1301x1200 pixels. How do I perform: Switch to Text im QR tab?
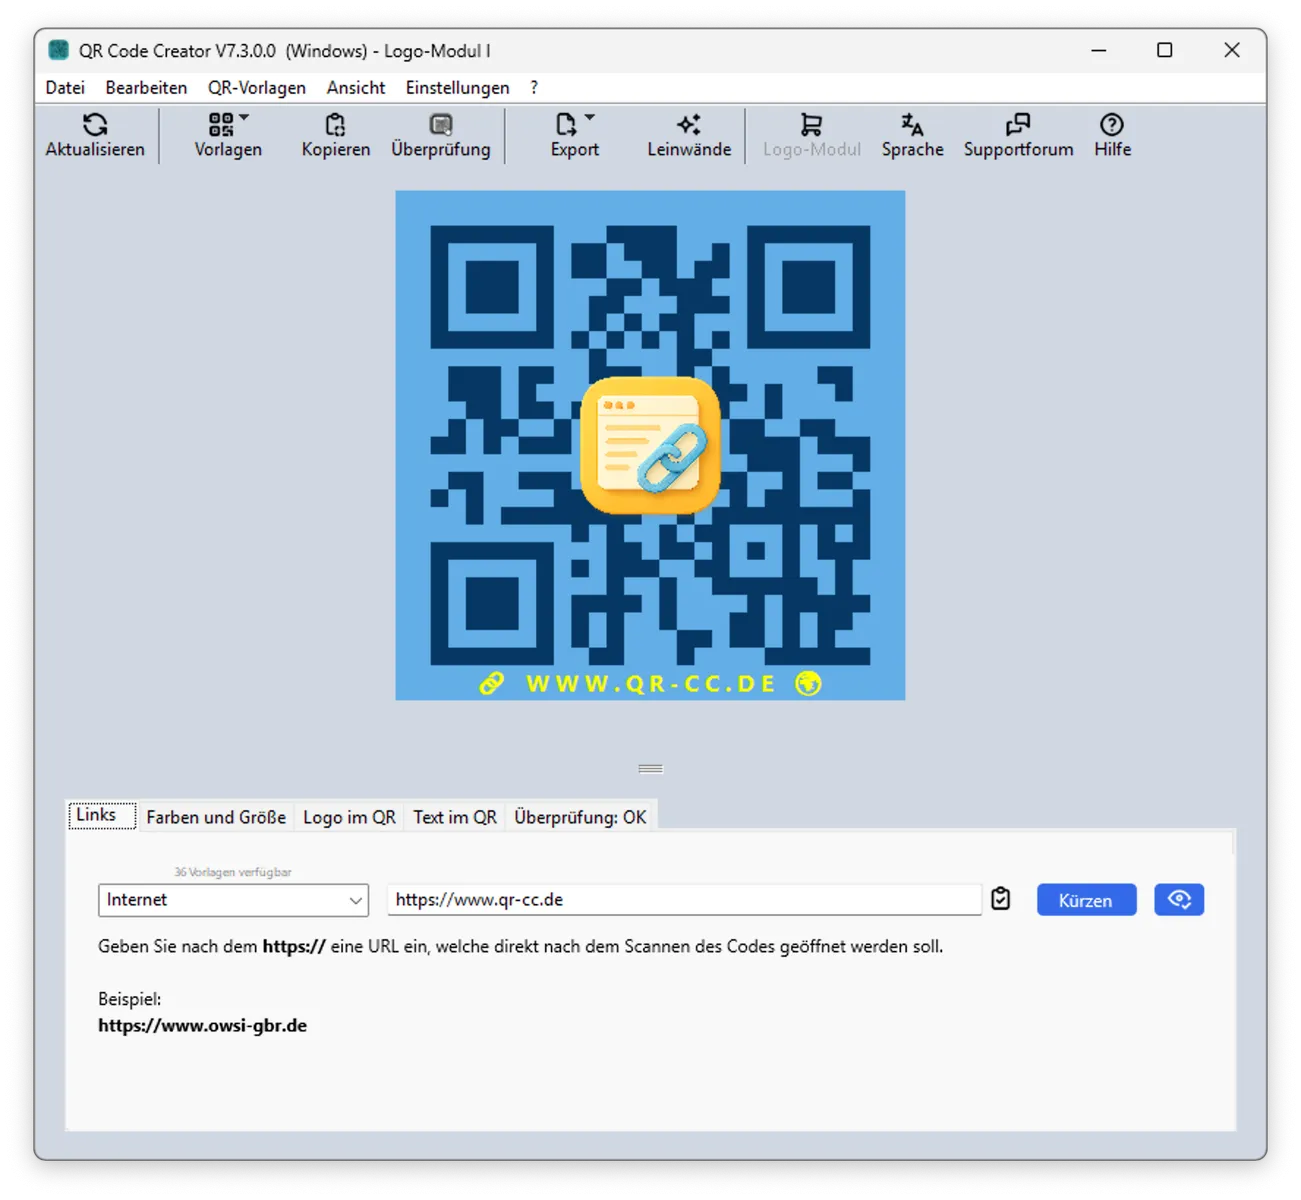[x=455, y=817]
